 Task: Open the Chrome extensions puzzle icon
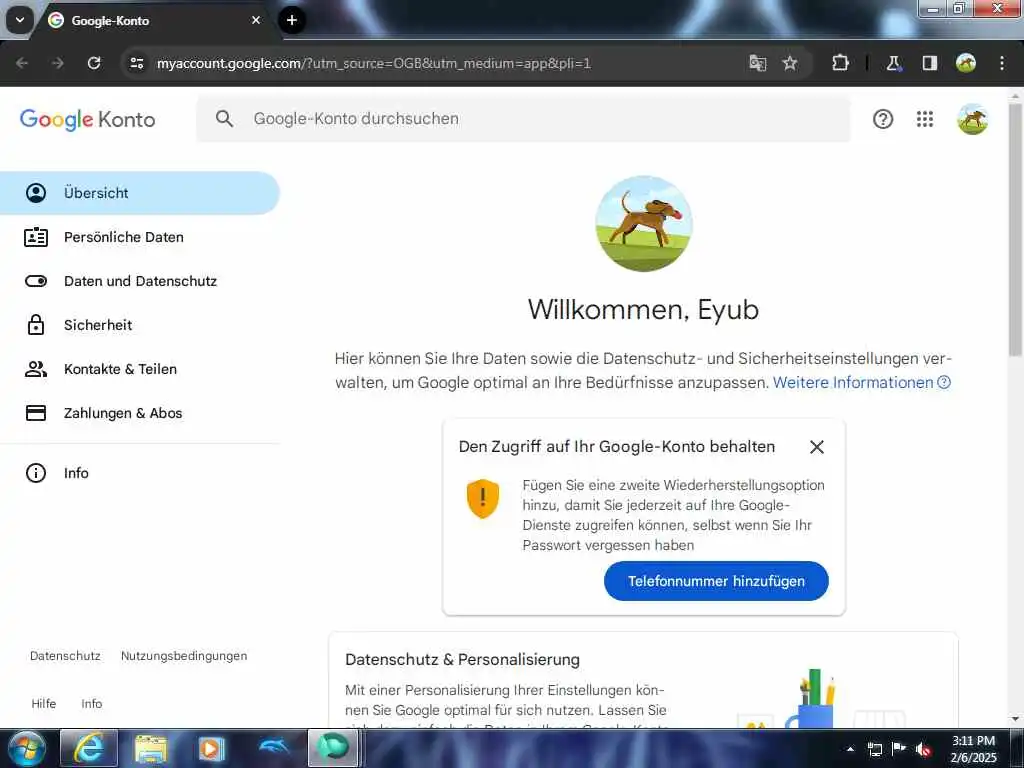[840, 63]
